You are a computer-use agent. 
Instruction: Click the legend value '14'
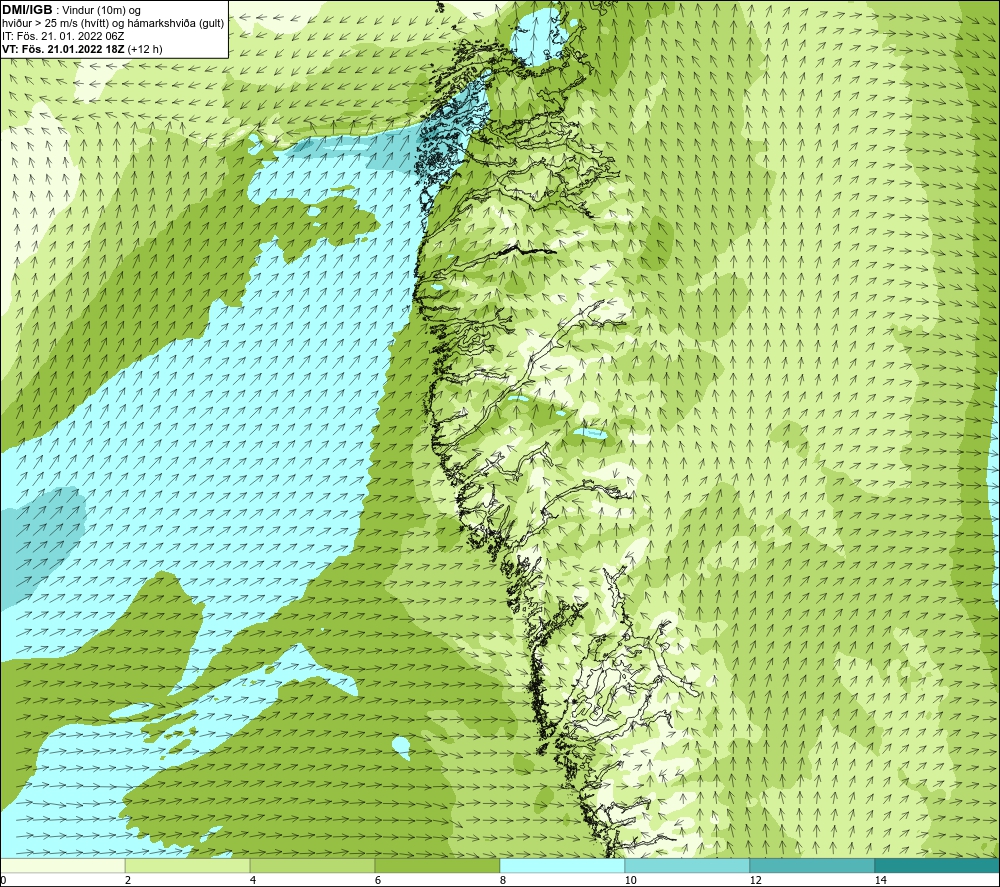[x=880, y=880]
